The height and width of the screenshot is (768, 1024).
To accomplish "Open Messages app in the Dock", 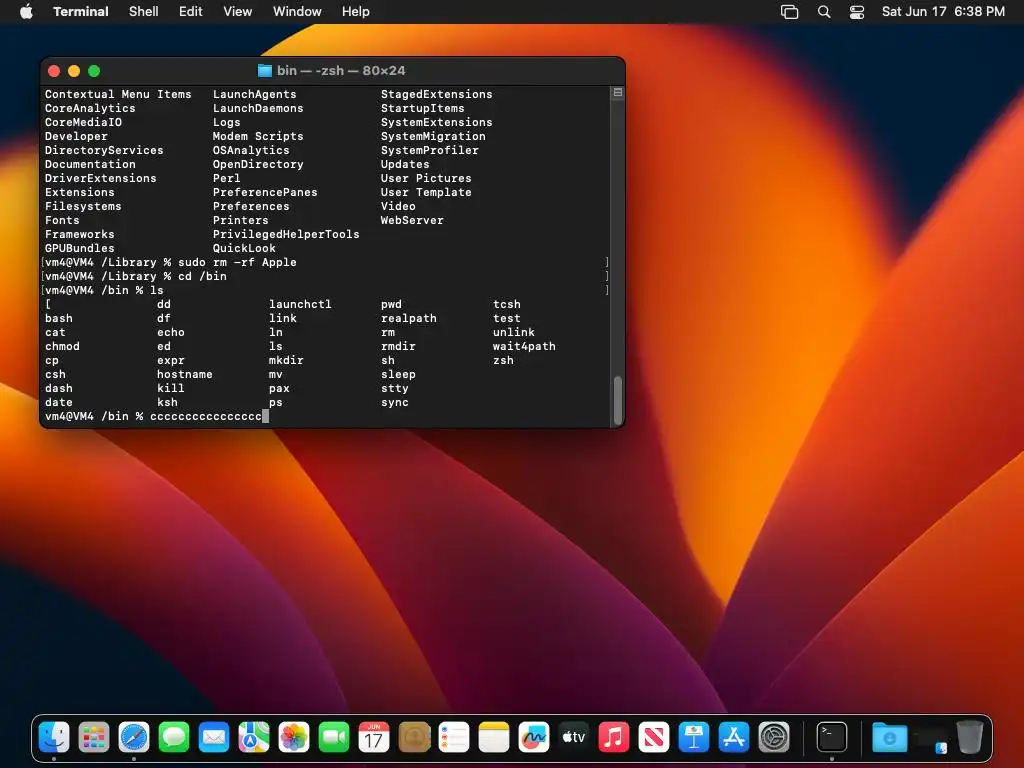I will pyautogui.click(x=174, y=737).
